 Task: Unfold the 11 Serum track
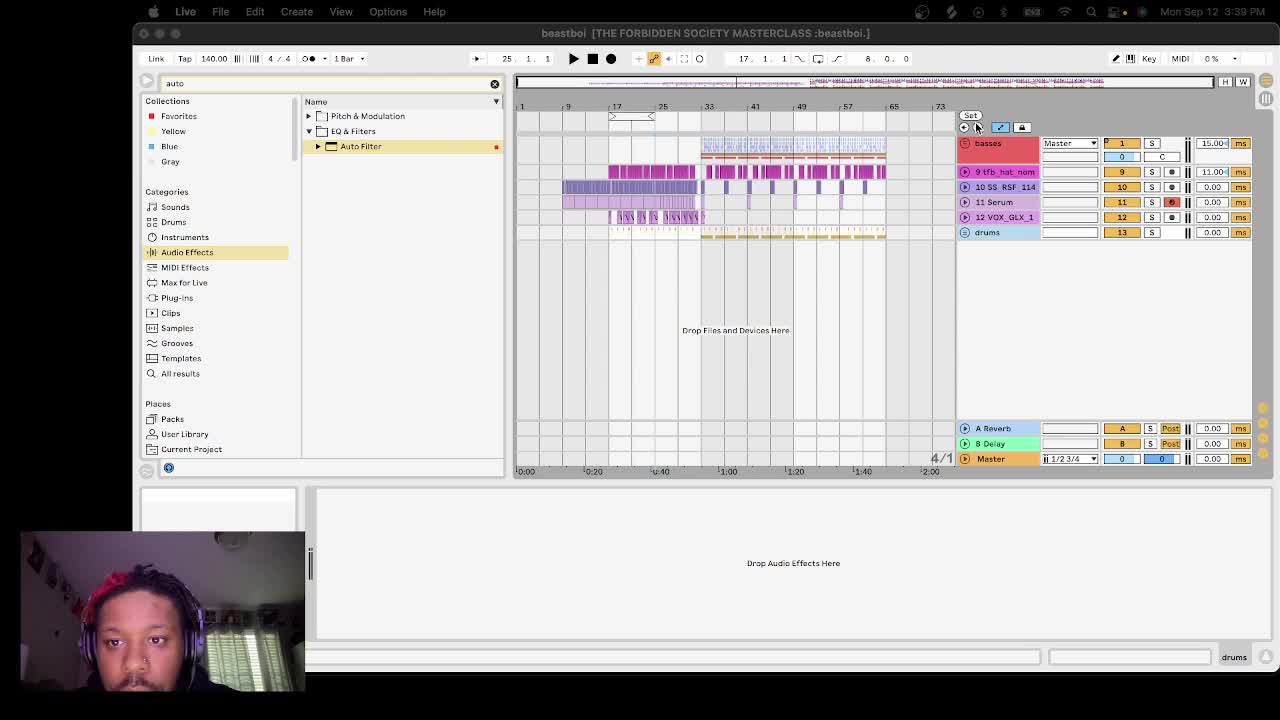pos(965,202)
